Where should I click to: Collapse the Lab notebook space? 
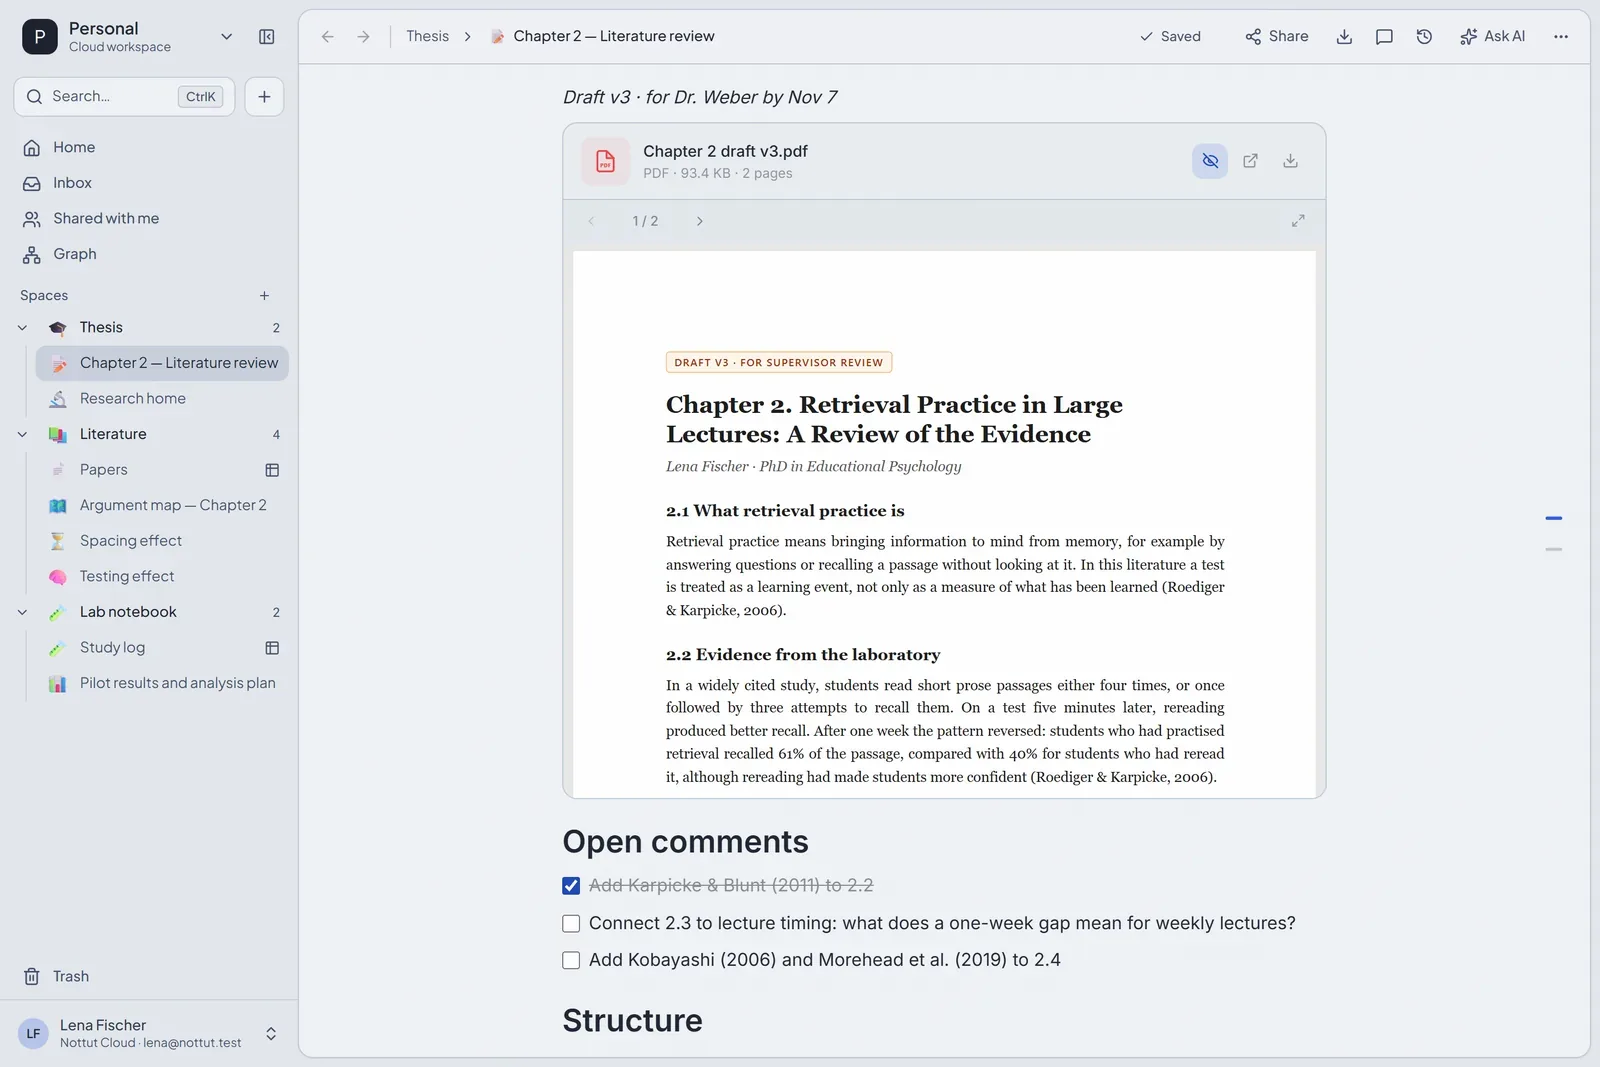coord(23,613)
